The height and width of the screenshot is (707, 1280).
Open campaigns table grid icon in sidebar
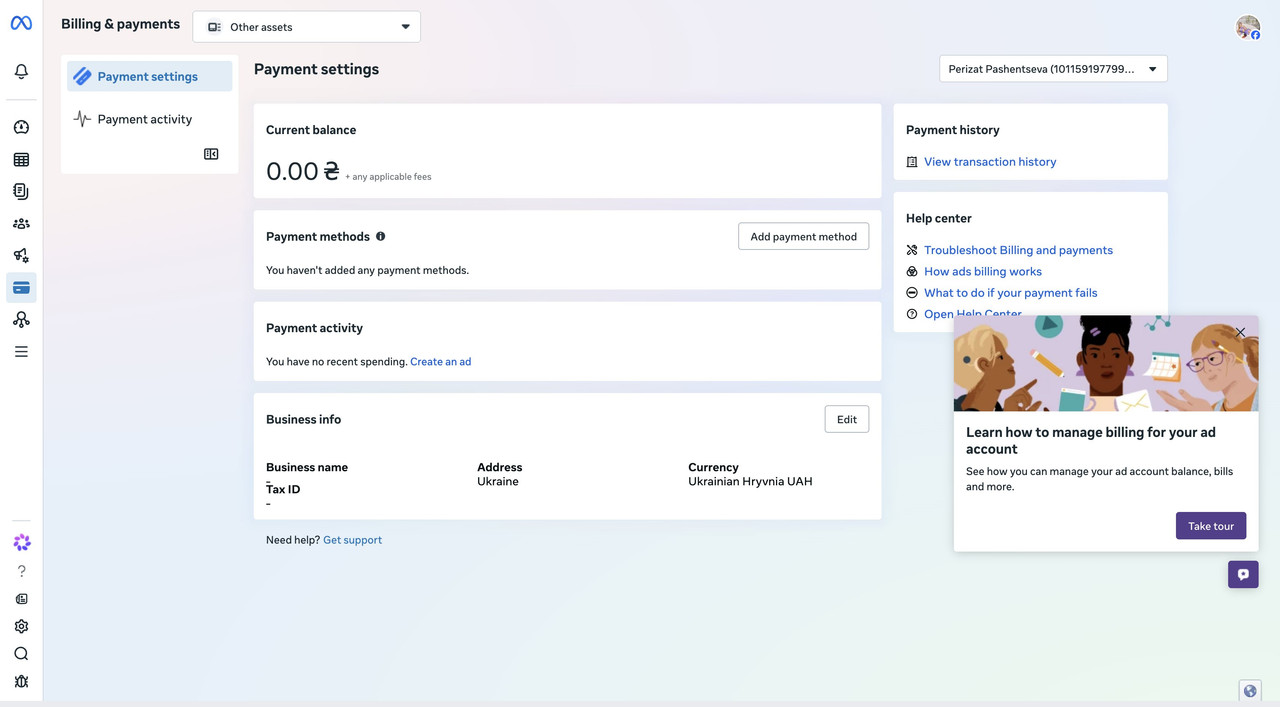pyautogui.click(x=21, y=159)
